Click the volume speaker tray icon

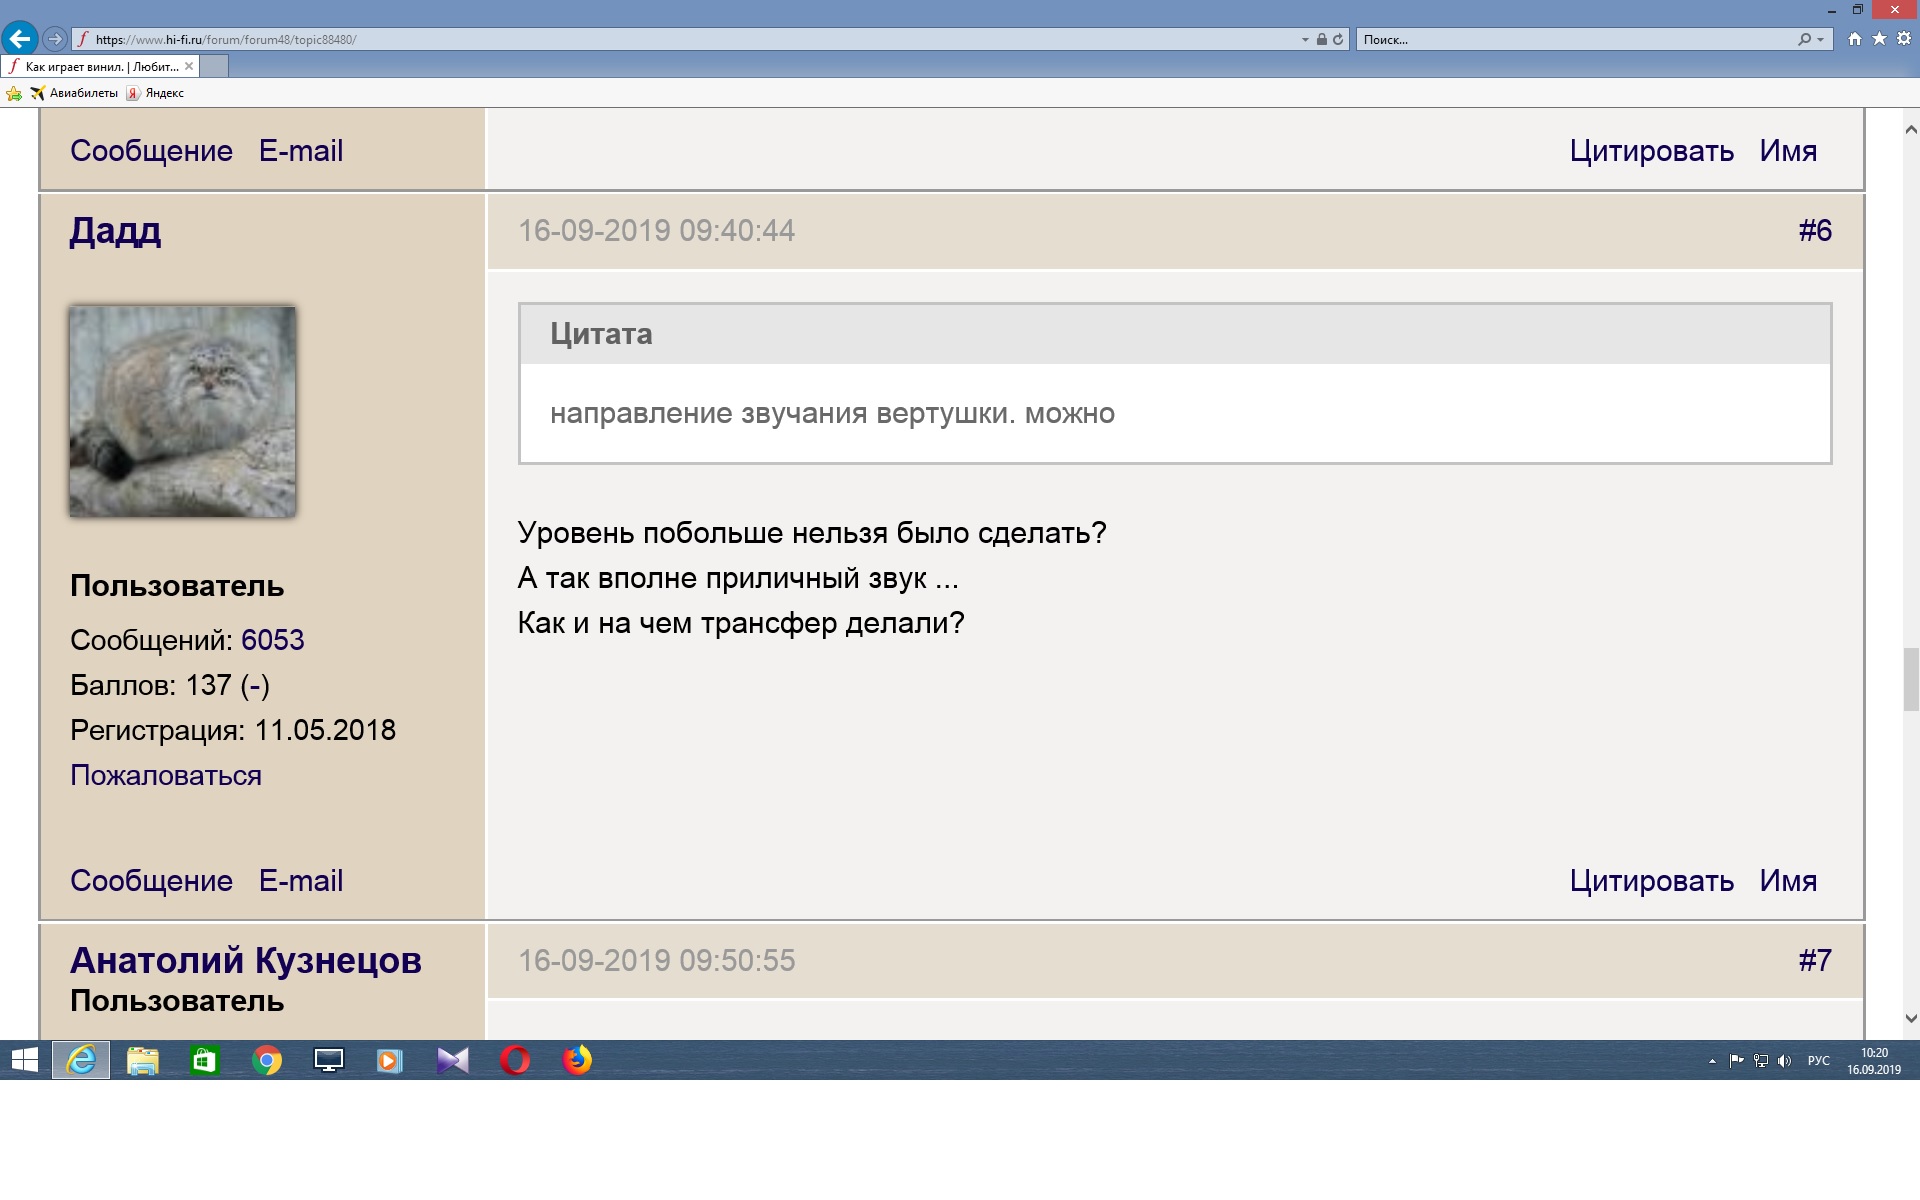coord(1785,1061)
